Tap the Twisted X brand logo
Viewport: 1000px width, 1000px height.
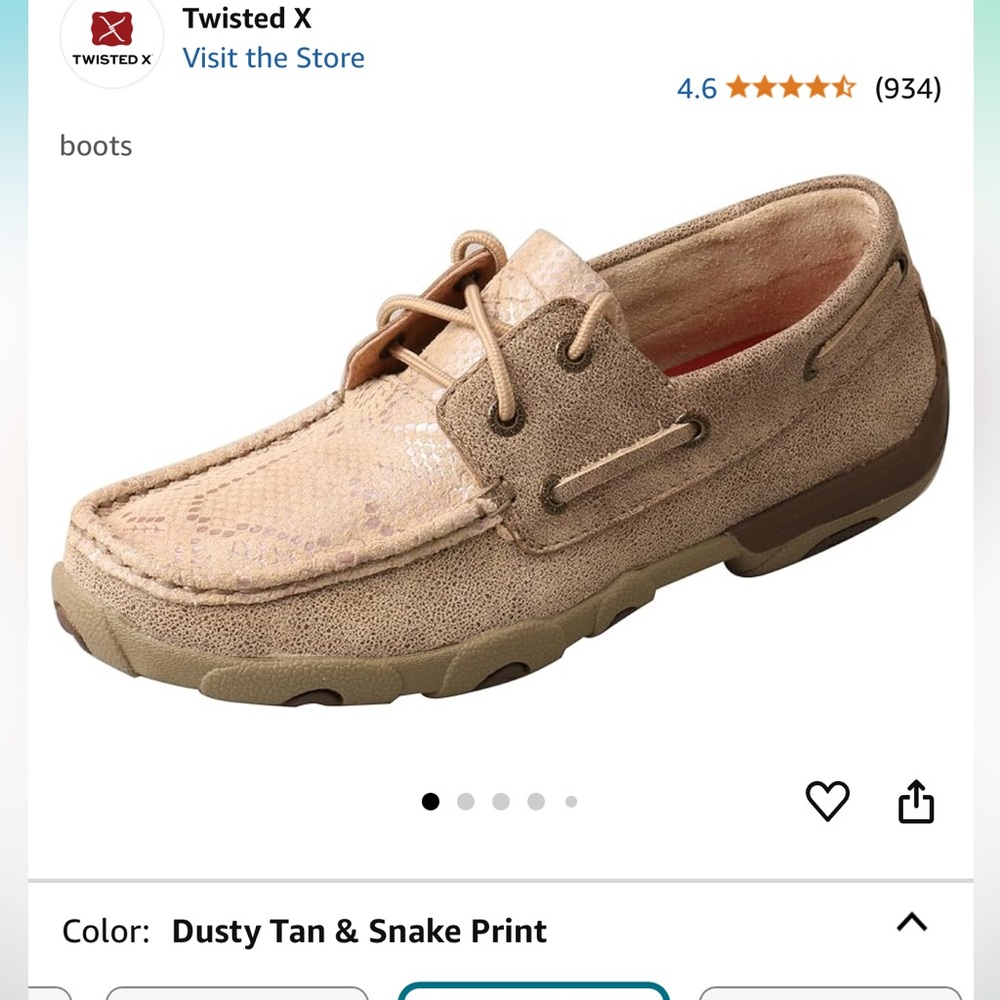point(112,40)
